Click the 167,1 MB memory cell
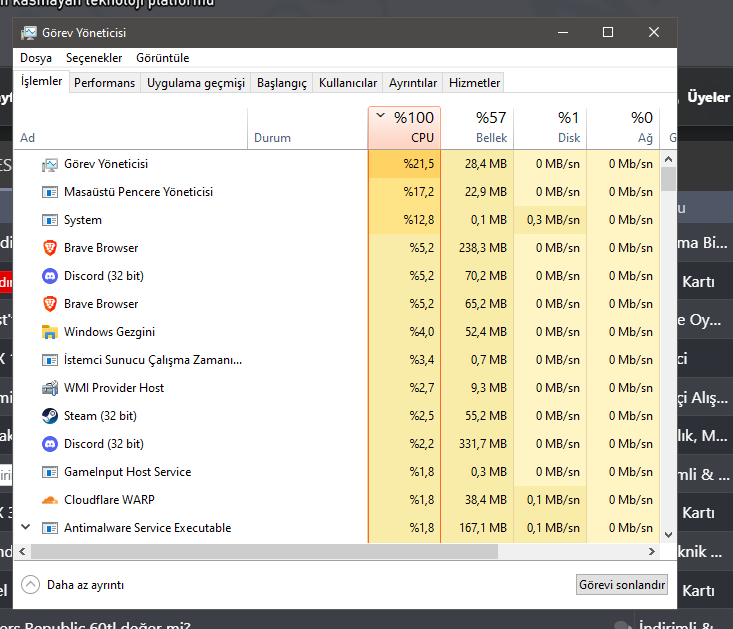This screenshot has width=733, height=629. click(x=477, y=528)
